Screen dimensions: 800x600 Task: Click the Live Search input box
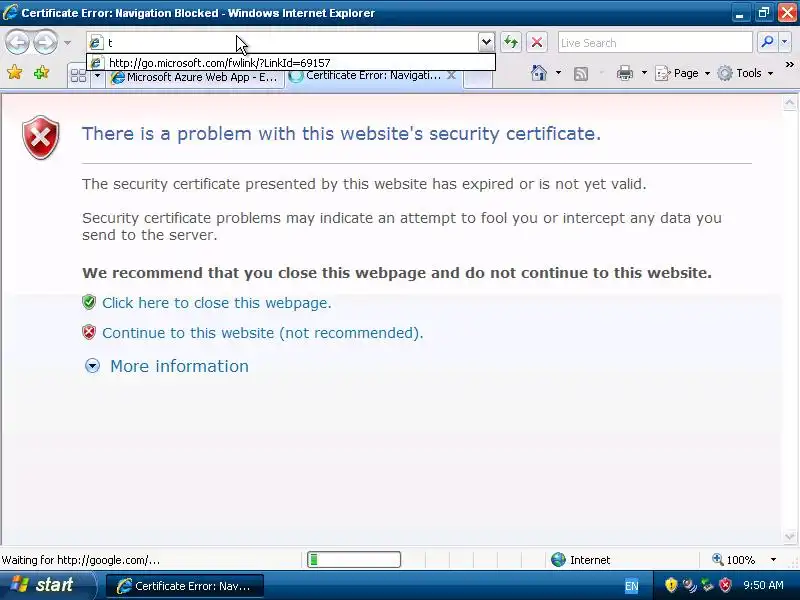point(655,43)
